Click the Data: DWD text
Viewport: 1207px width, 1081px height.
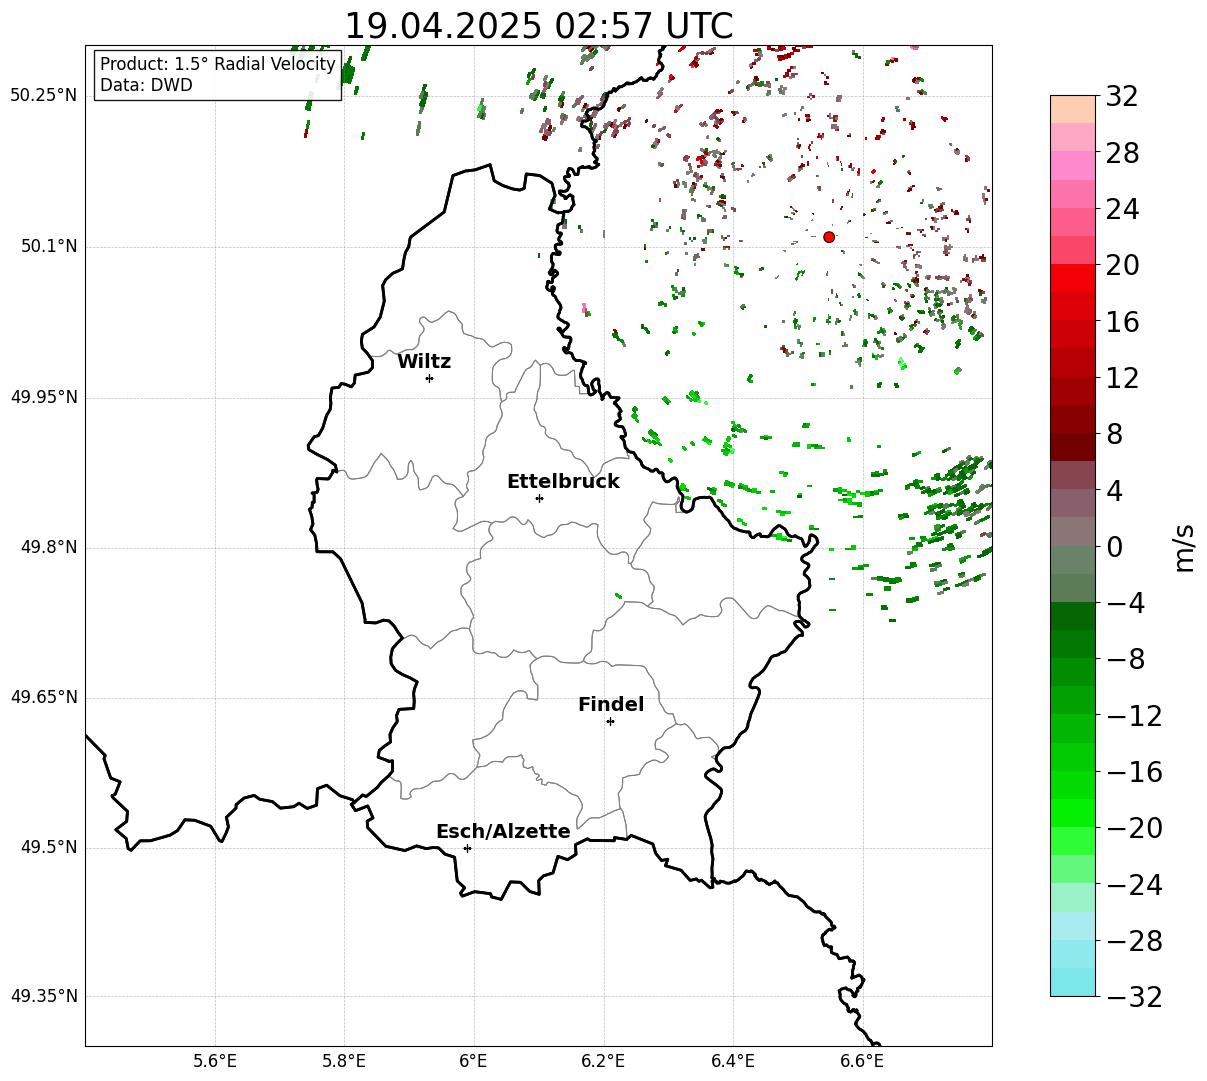coord(146,86)
